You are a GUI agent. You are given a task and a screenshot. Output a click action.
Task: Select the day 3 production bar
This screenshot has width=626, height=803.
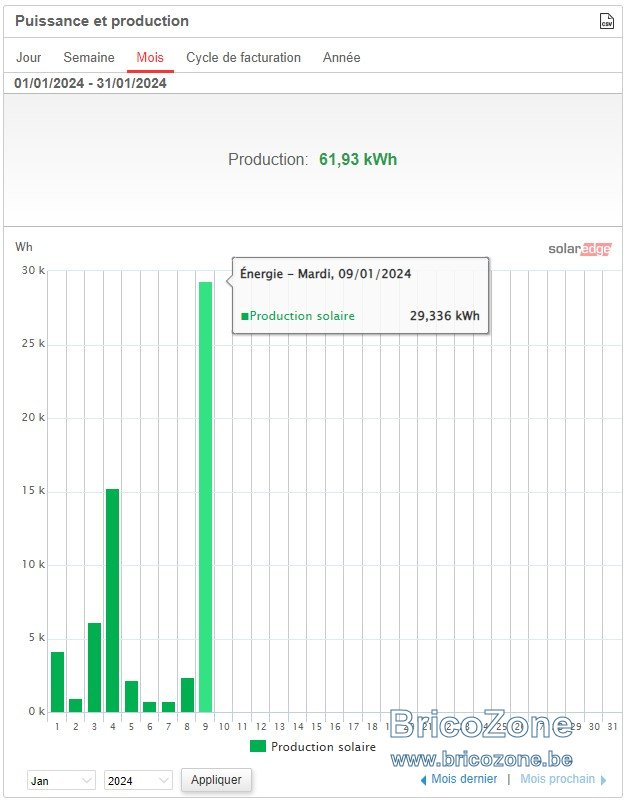(94, 667)
